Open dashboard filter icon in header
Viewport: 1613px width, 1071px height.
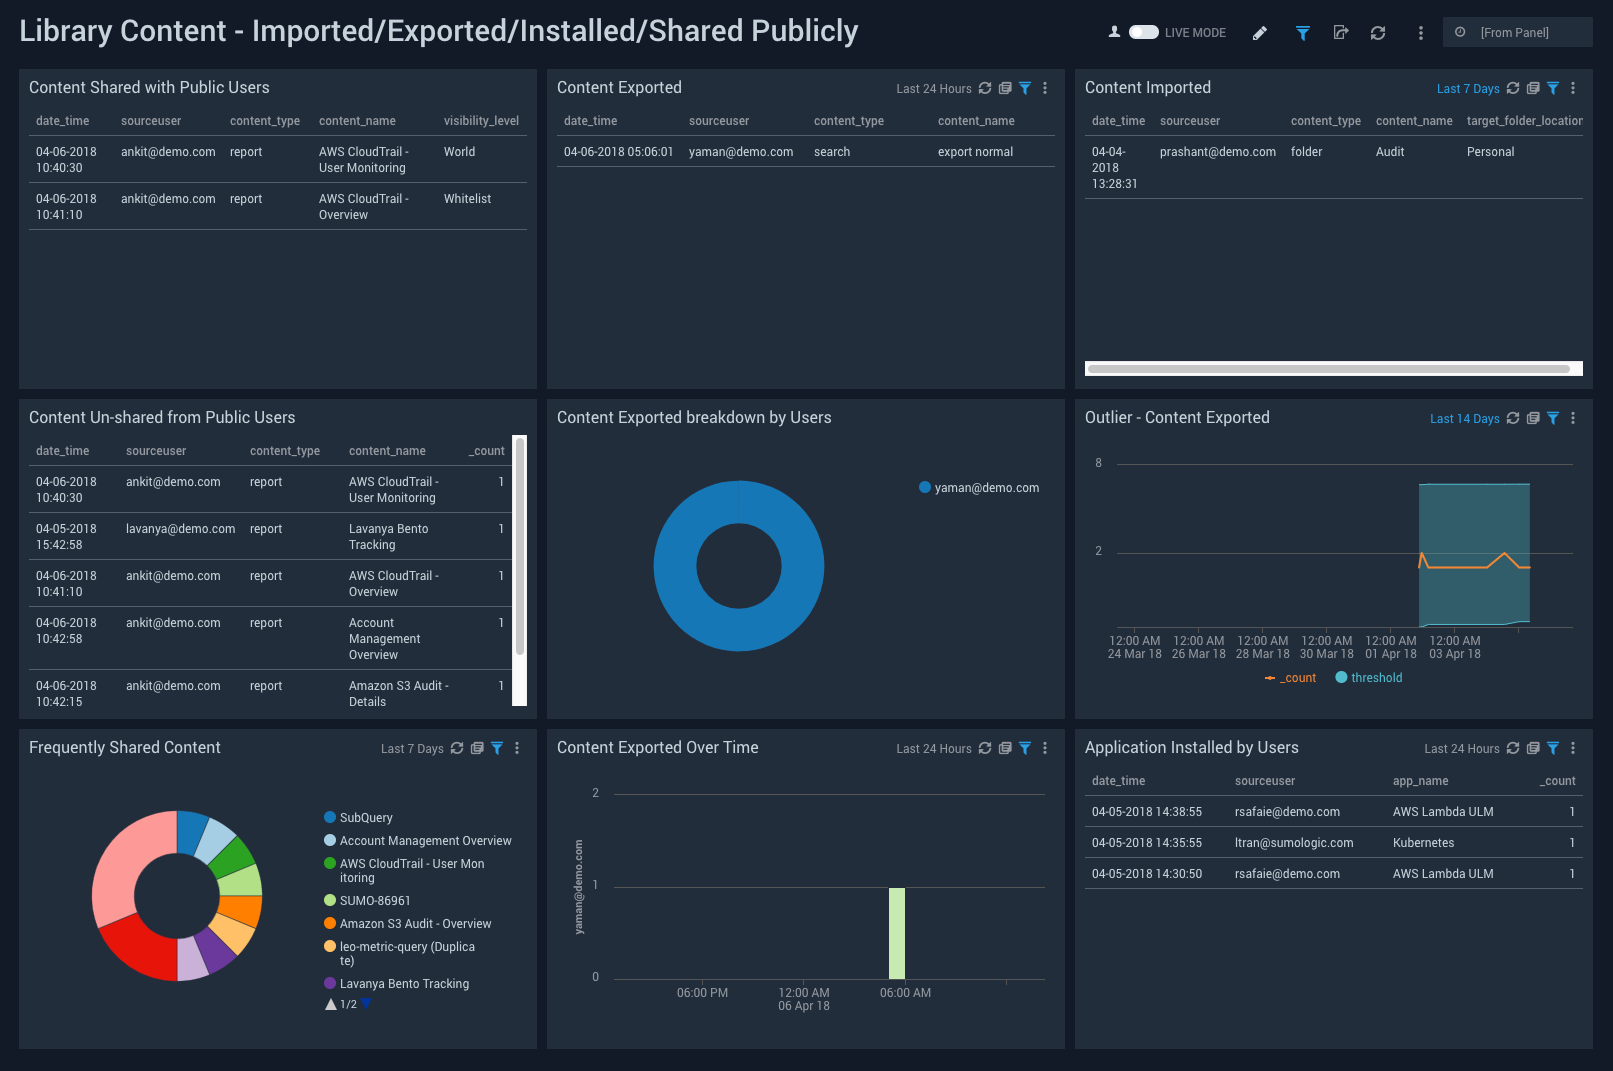coord(1302,33)
